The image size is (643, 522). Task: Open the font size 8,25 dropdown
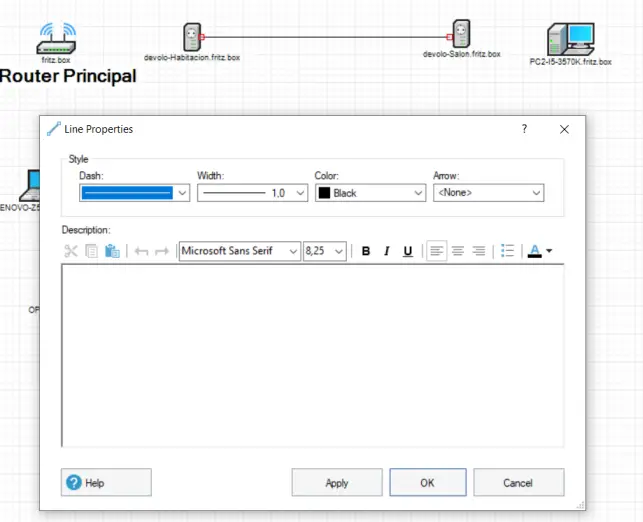point(324,251)
